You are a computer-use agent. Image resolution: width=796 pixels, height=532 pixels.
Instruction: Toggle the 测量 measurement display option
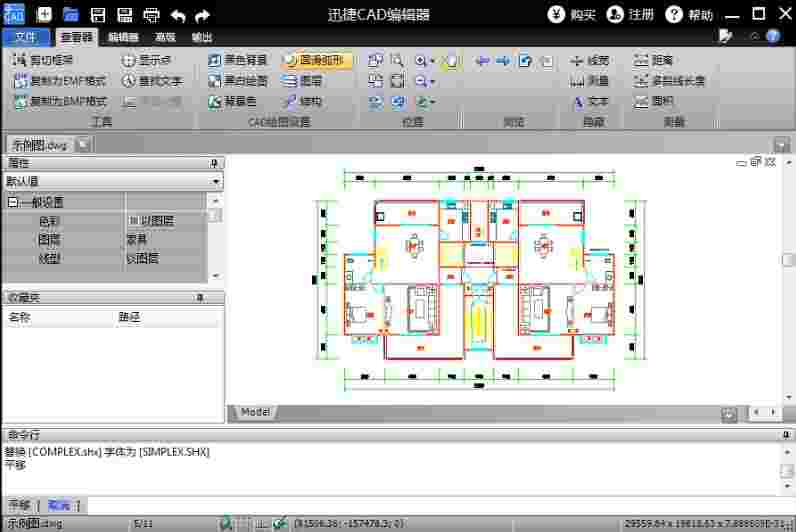tap(589, 81)
